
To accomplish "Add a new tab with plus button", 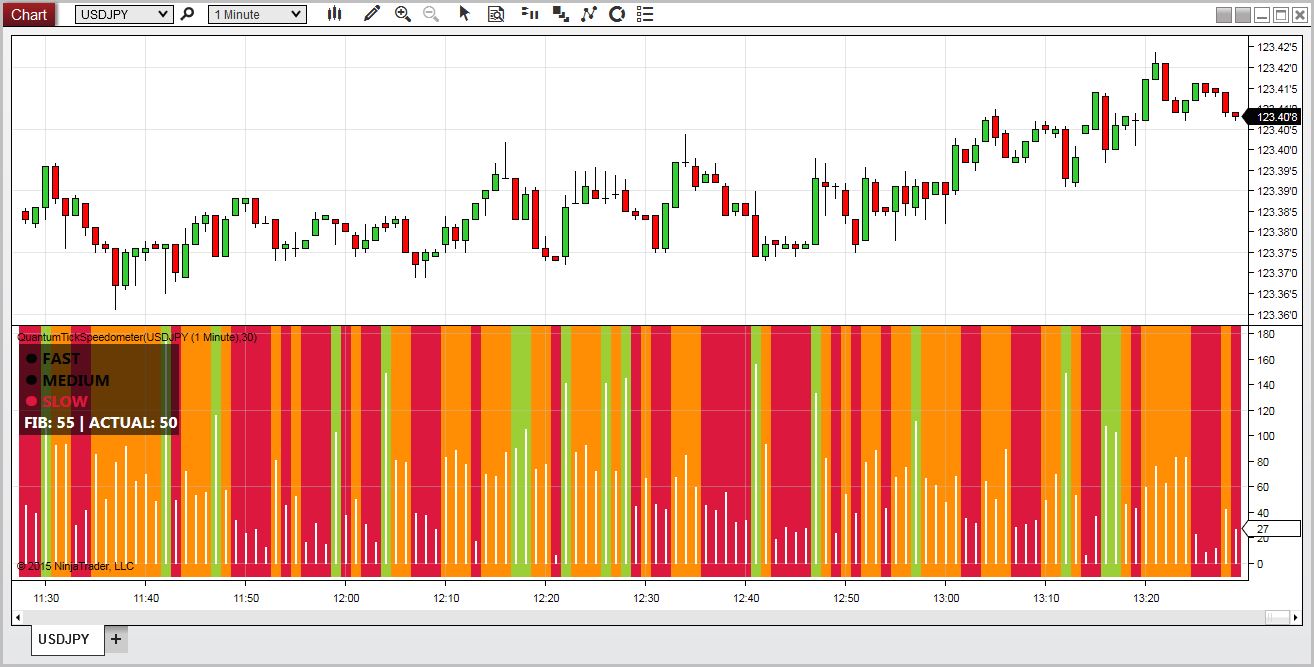I will click(x=116, y=639).
